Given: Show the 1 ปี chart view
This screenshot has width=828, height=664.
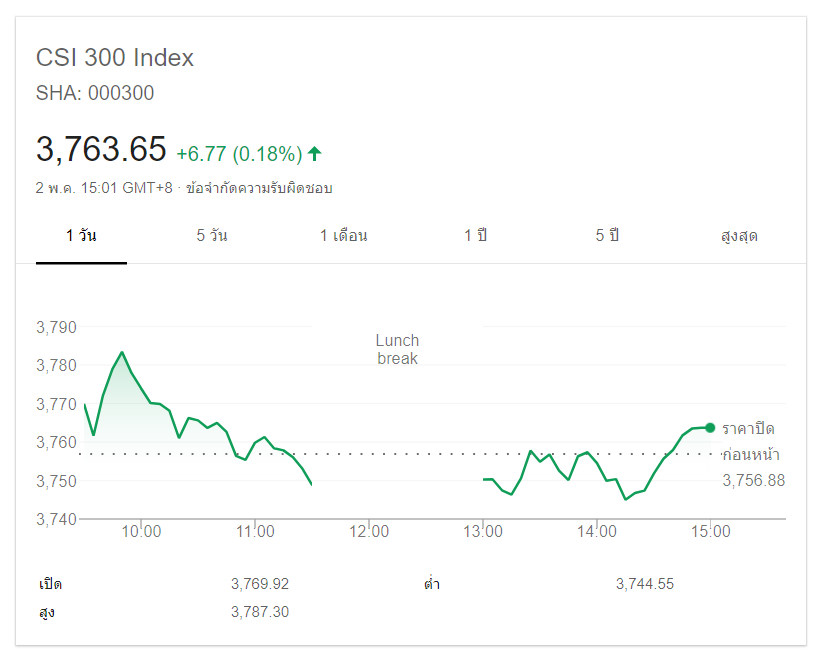Looking at the screenshot, I should (475, 236).
